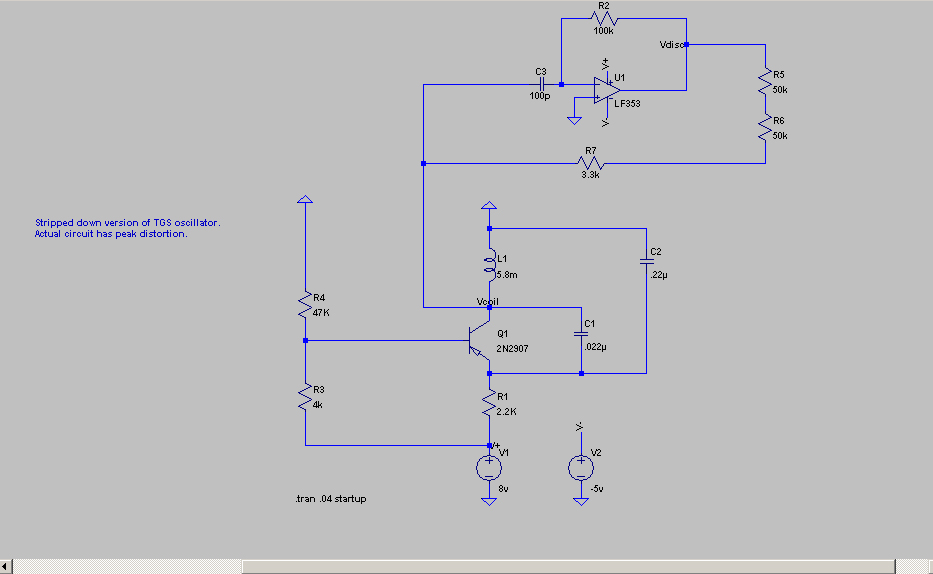Click the L1 inductor symbol
The height and width of the screenshot is (574, 933).
pos(490,266)
